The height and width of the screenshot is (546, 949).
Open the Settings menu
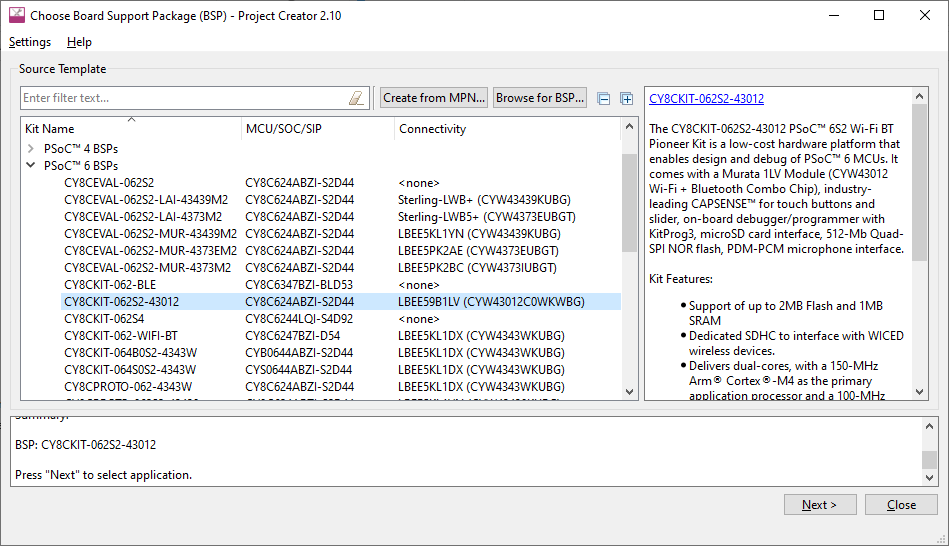pyautogui.click(x=30, y=42)
